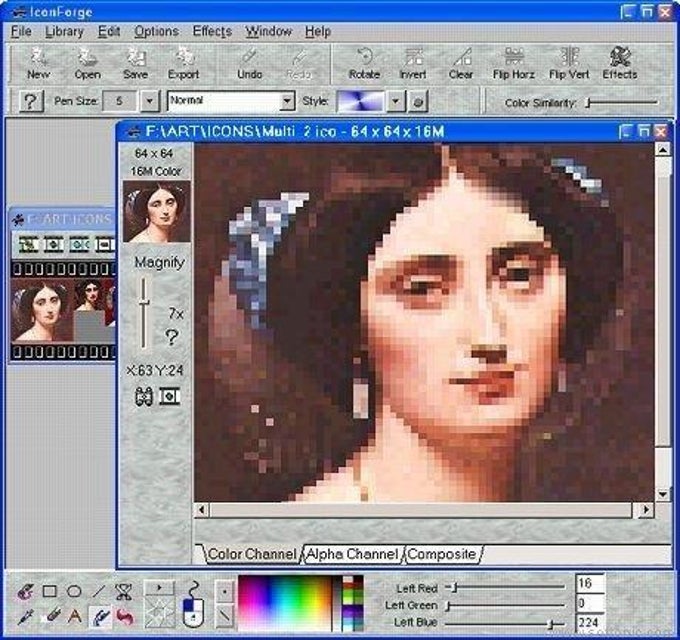Pick a color from the rainbow spectrum
The width and height of the screenshot is (680, 640).
285,603
